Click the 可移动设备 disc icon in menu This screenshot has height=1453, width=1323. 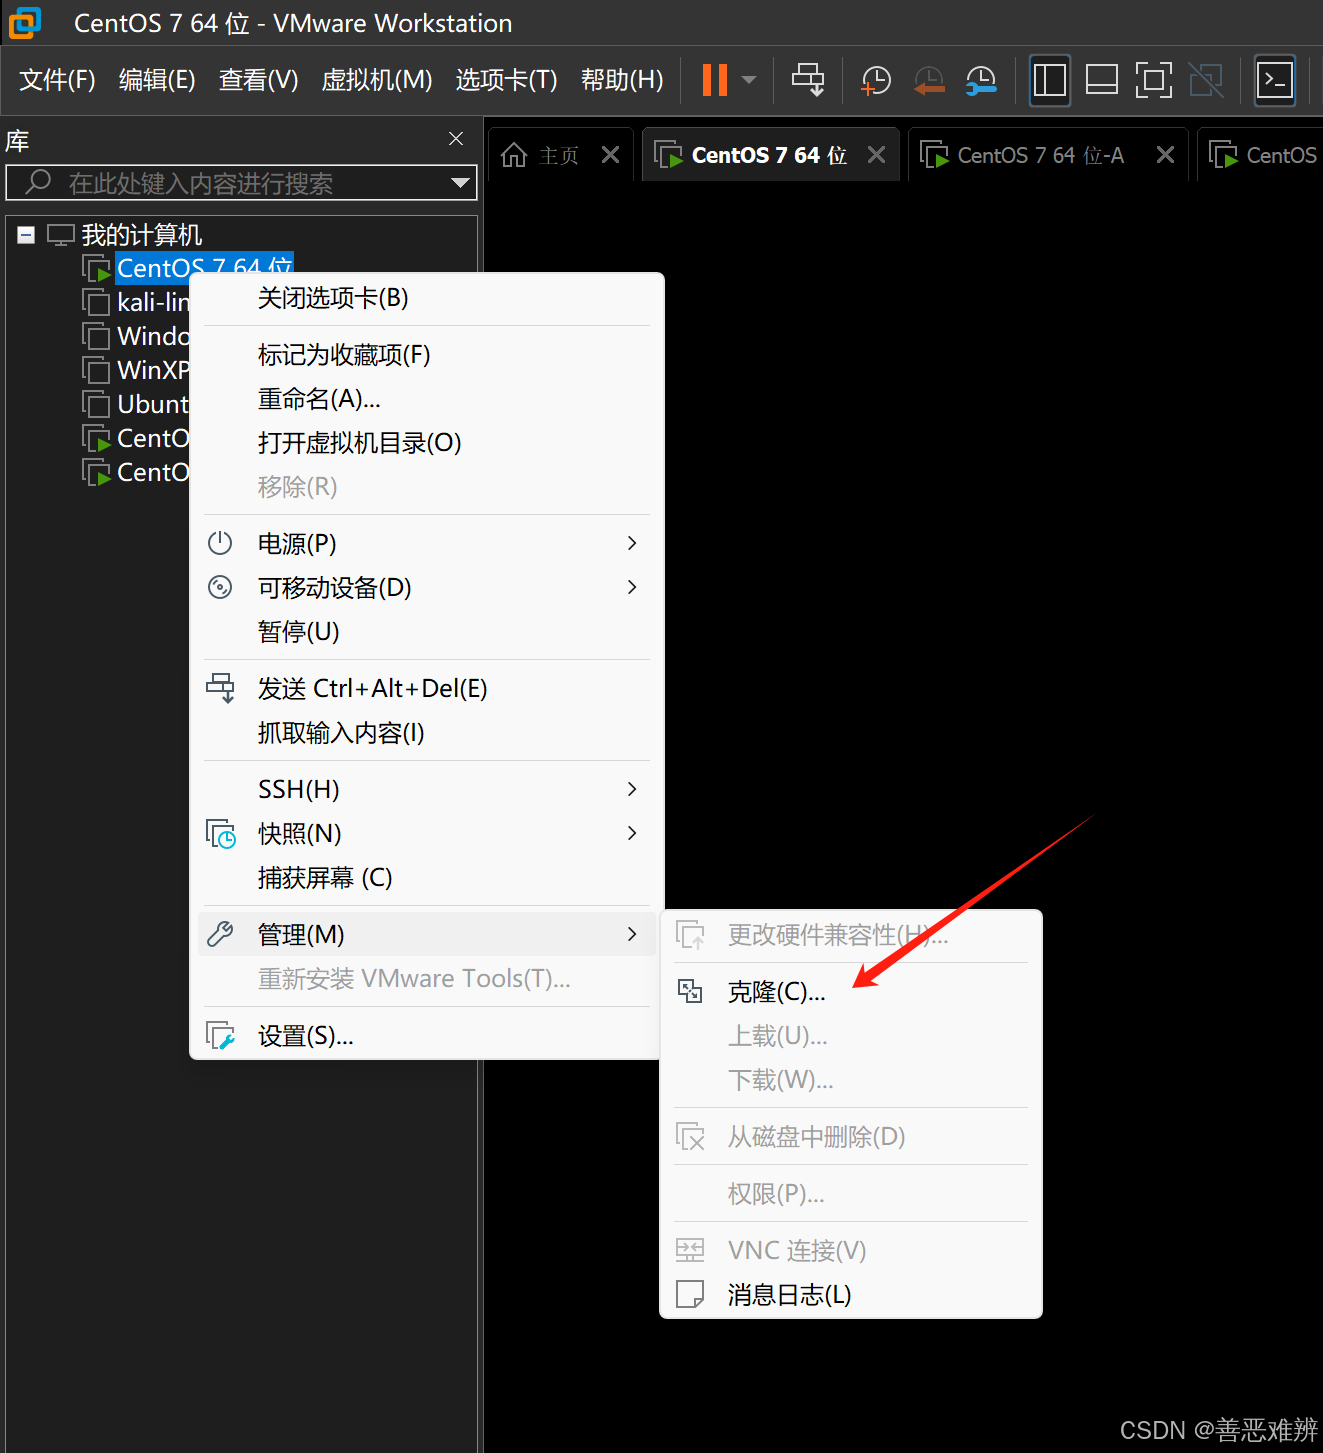pos(220,587)
